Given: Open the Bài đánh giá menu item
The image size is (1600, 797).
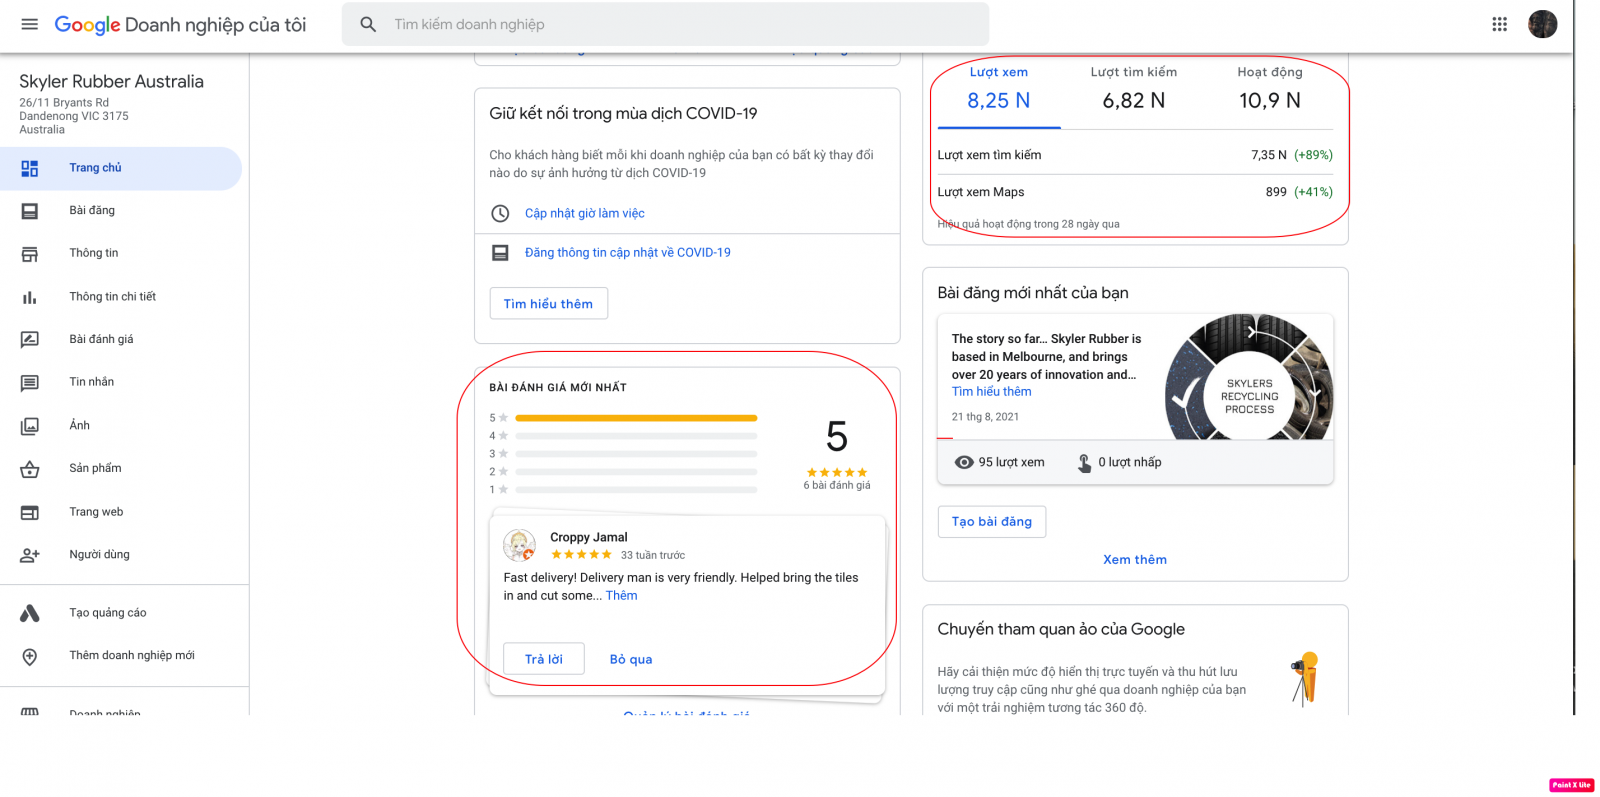Looking at the screenshot, I should click(x=121, y=340).
